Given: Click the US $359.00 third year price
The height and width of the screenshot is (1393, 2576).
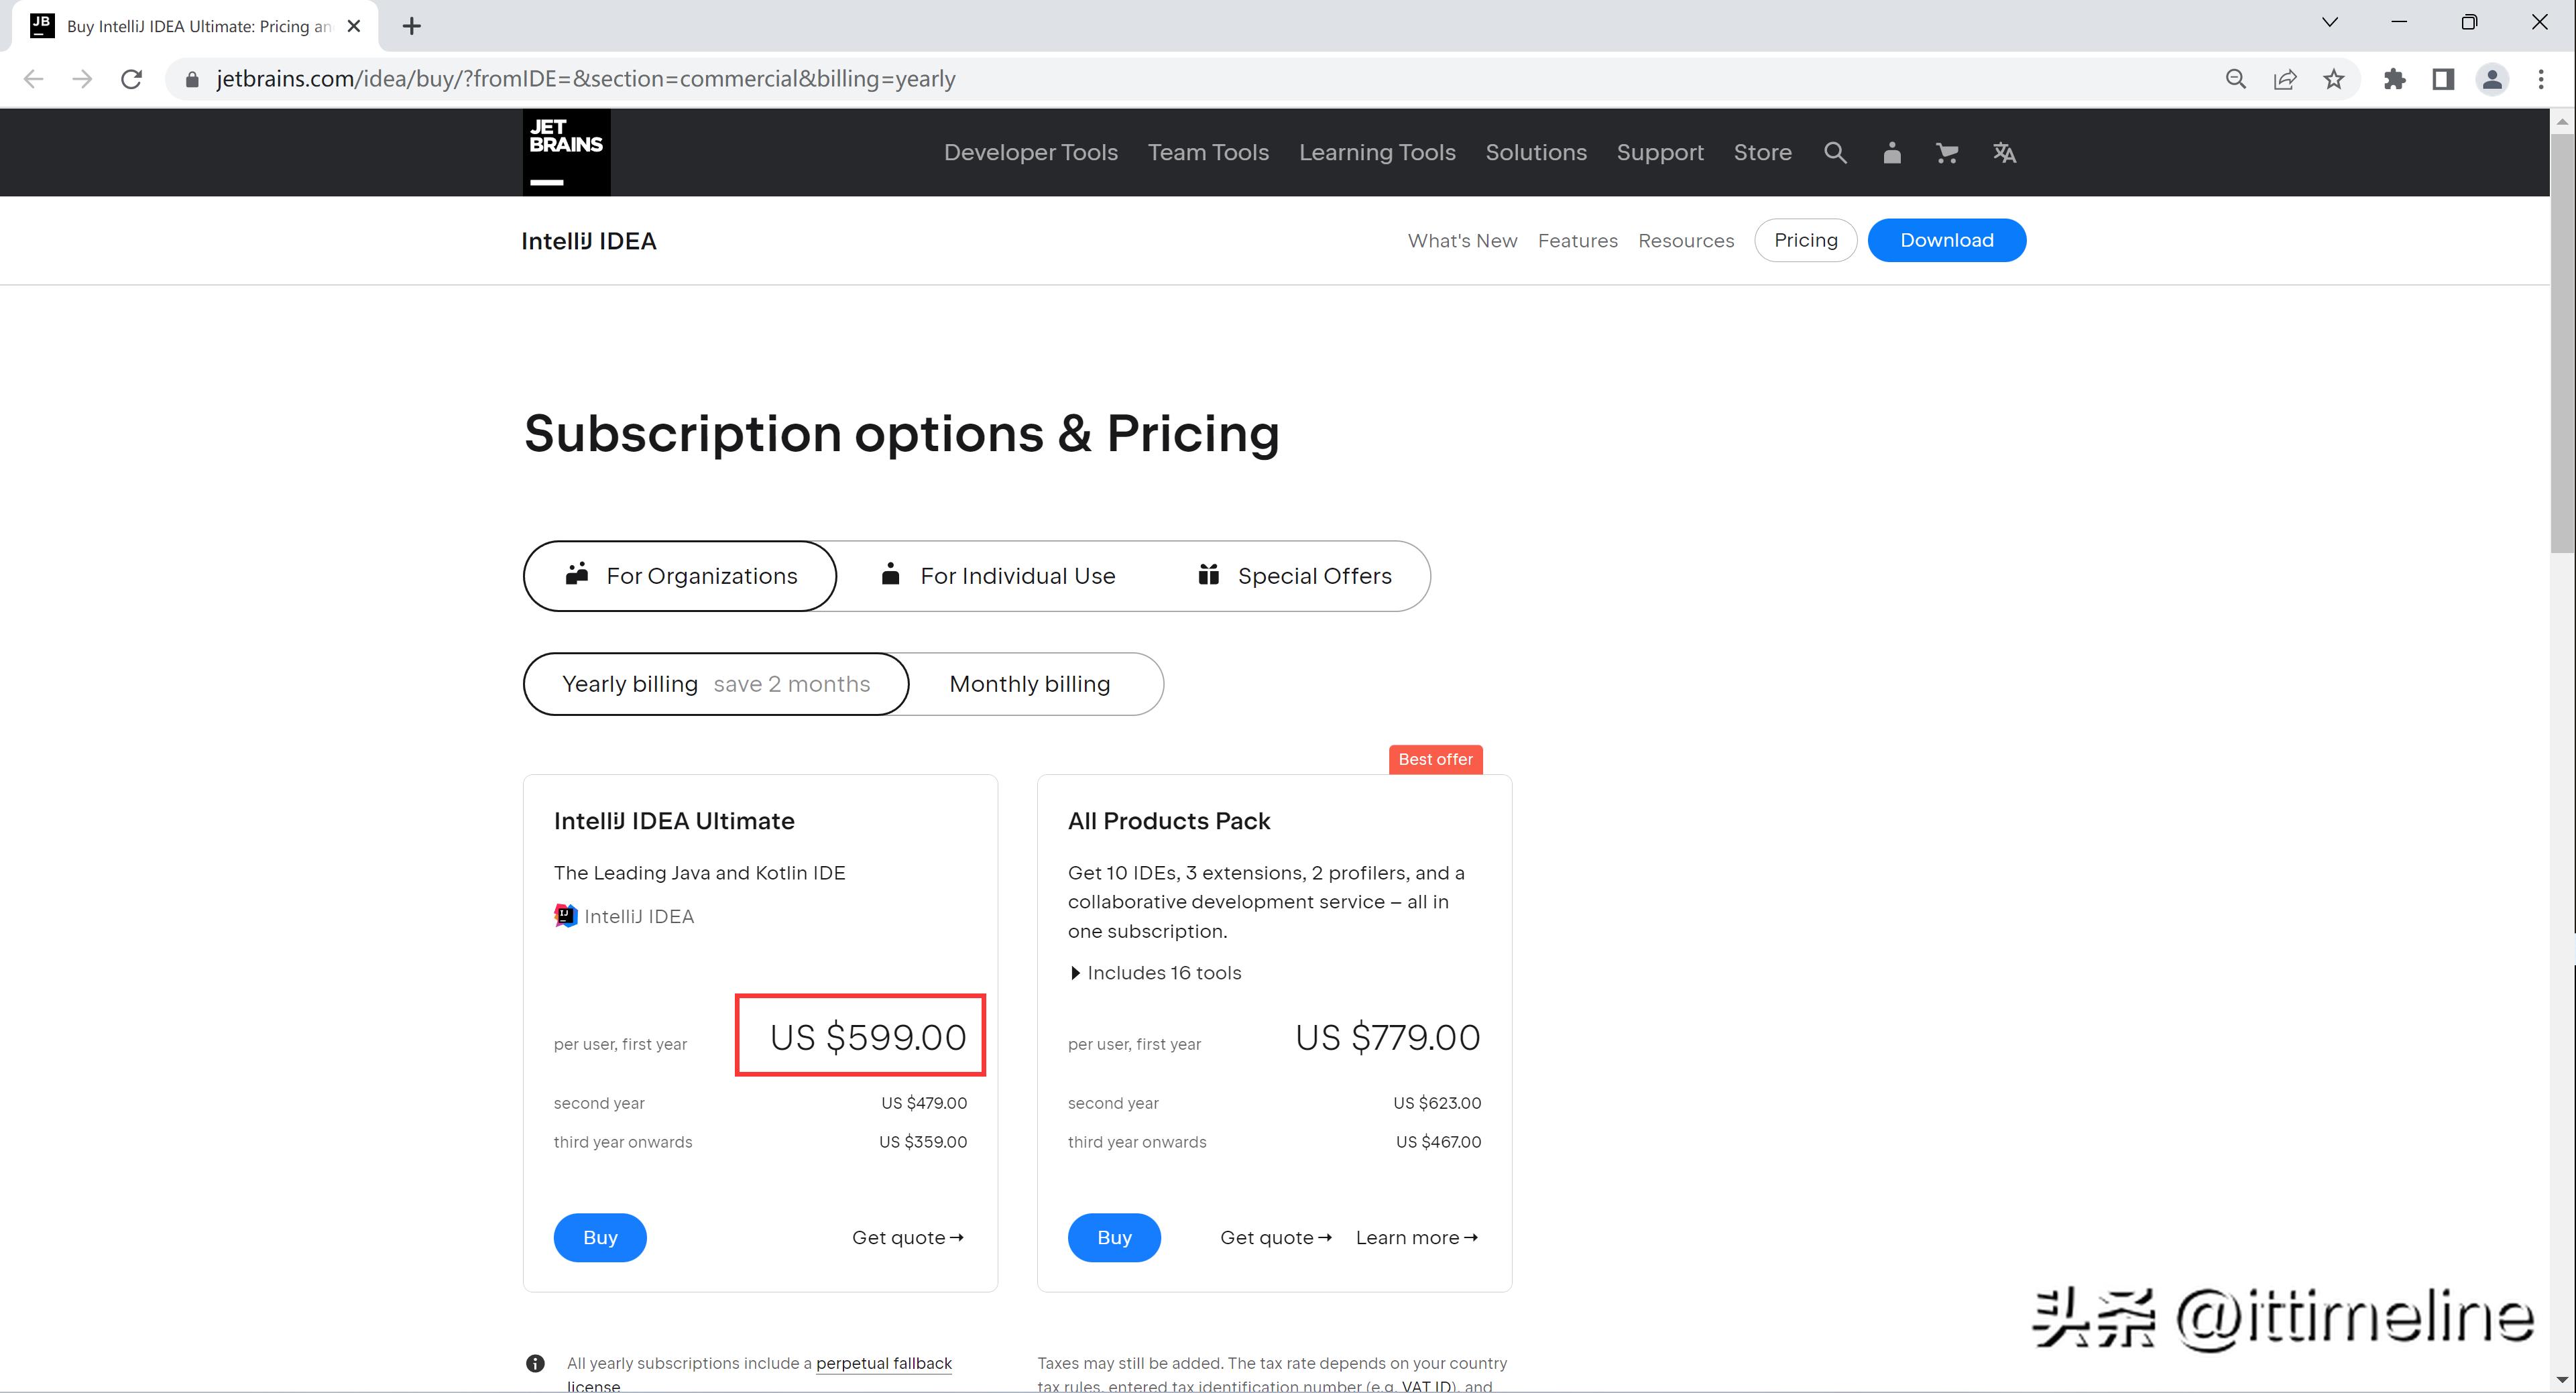Looking at the screenshot, I should coord(923,1142).
